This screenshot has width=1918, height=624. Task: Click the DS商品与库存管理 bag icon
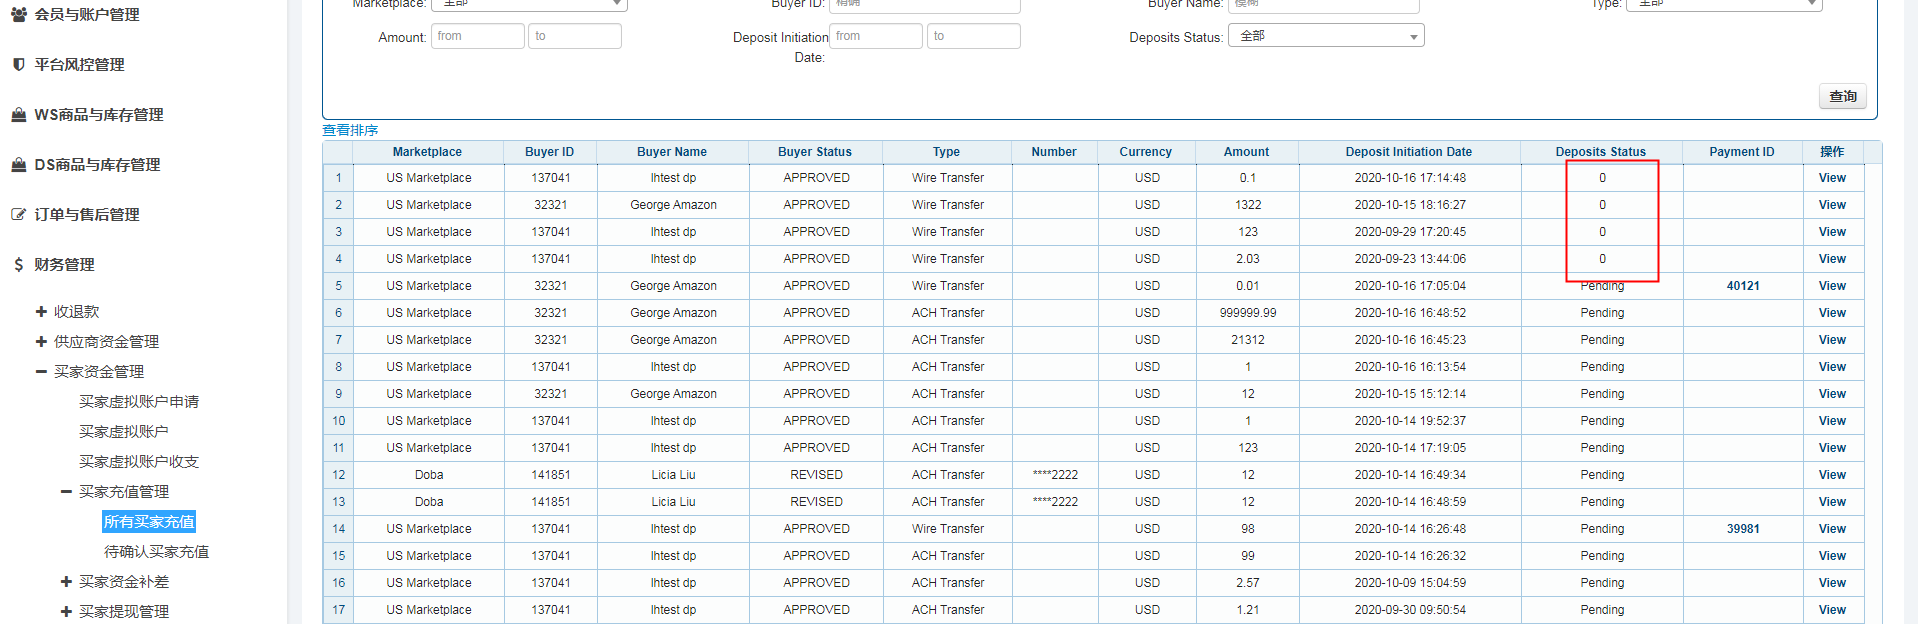tap(18, 165)
